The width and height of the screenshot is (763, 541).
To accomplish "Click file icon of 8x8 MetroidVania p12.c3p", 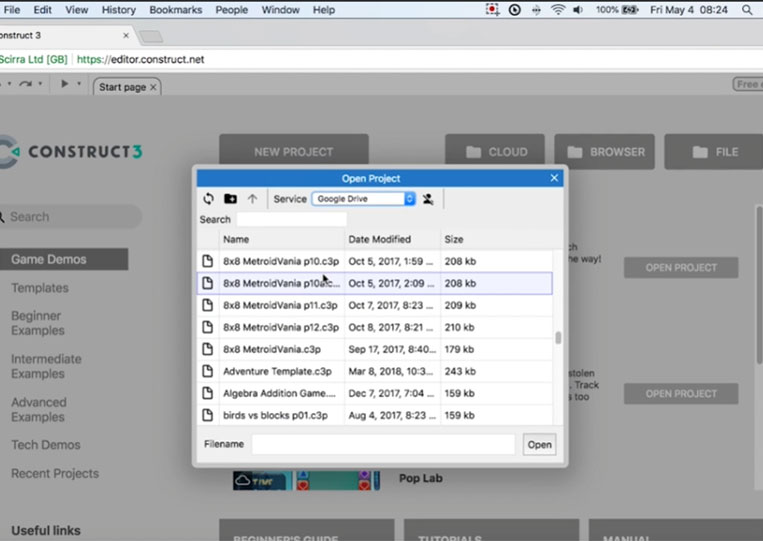I will point(208,327).
